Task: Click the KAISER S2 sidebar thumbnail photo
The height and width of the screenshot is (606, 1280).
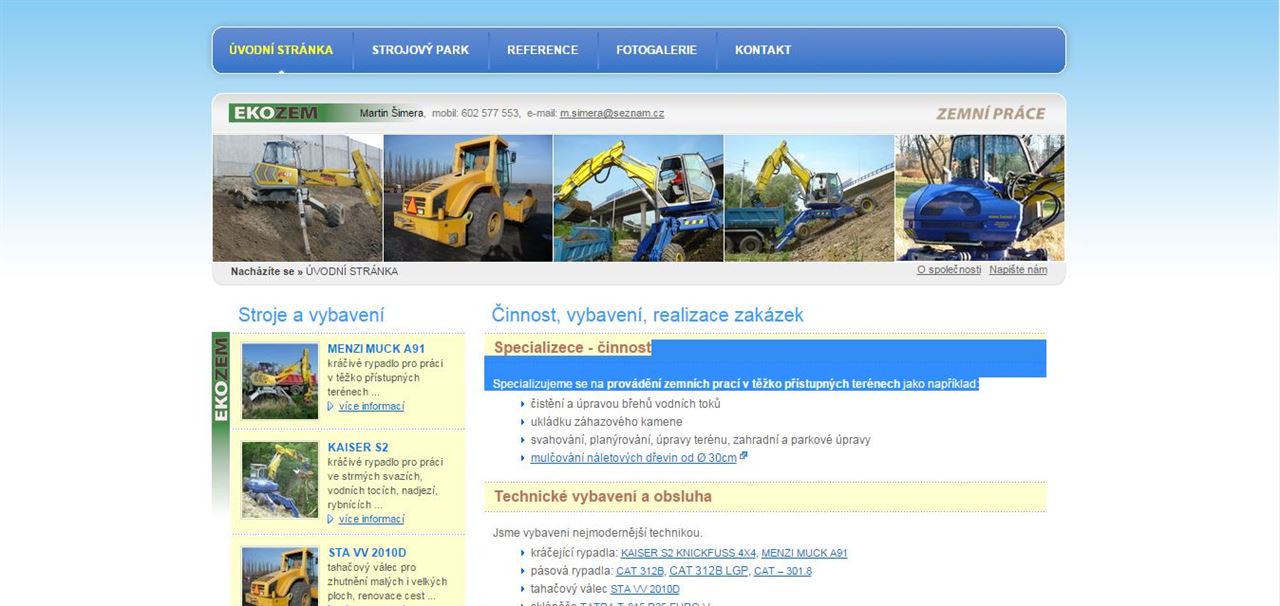Action: click(280, 480)
